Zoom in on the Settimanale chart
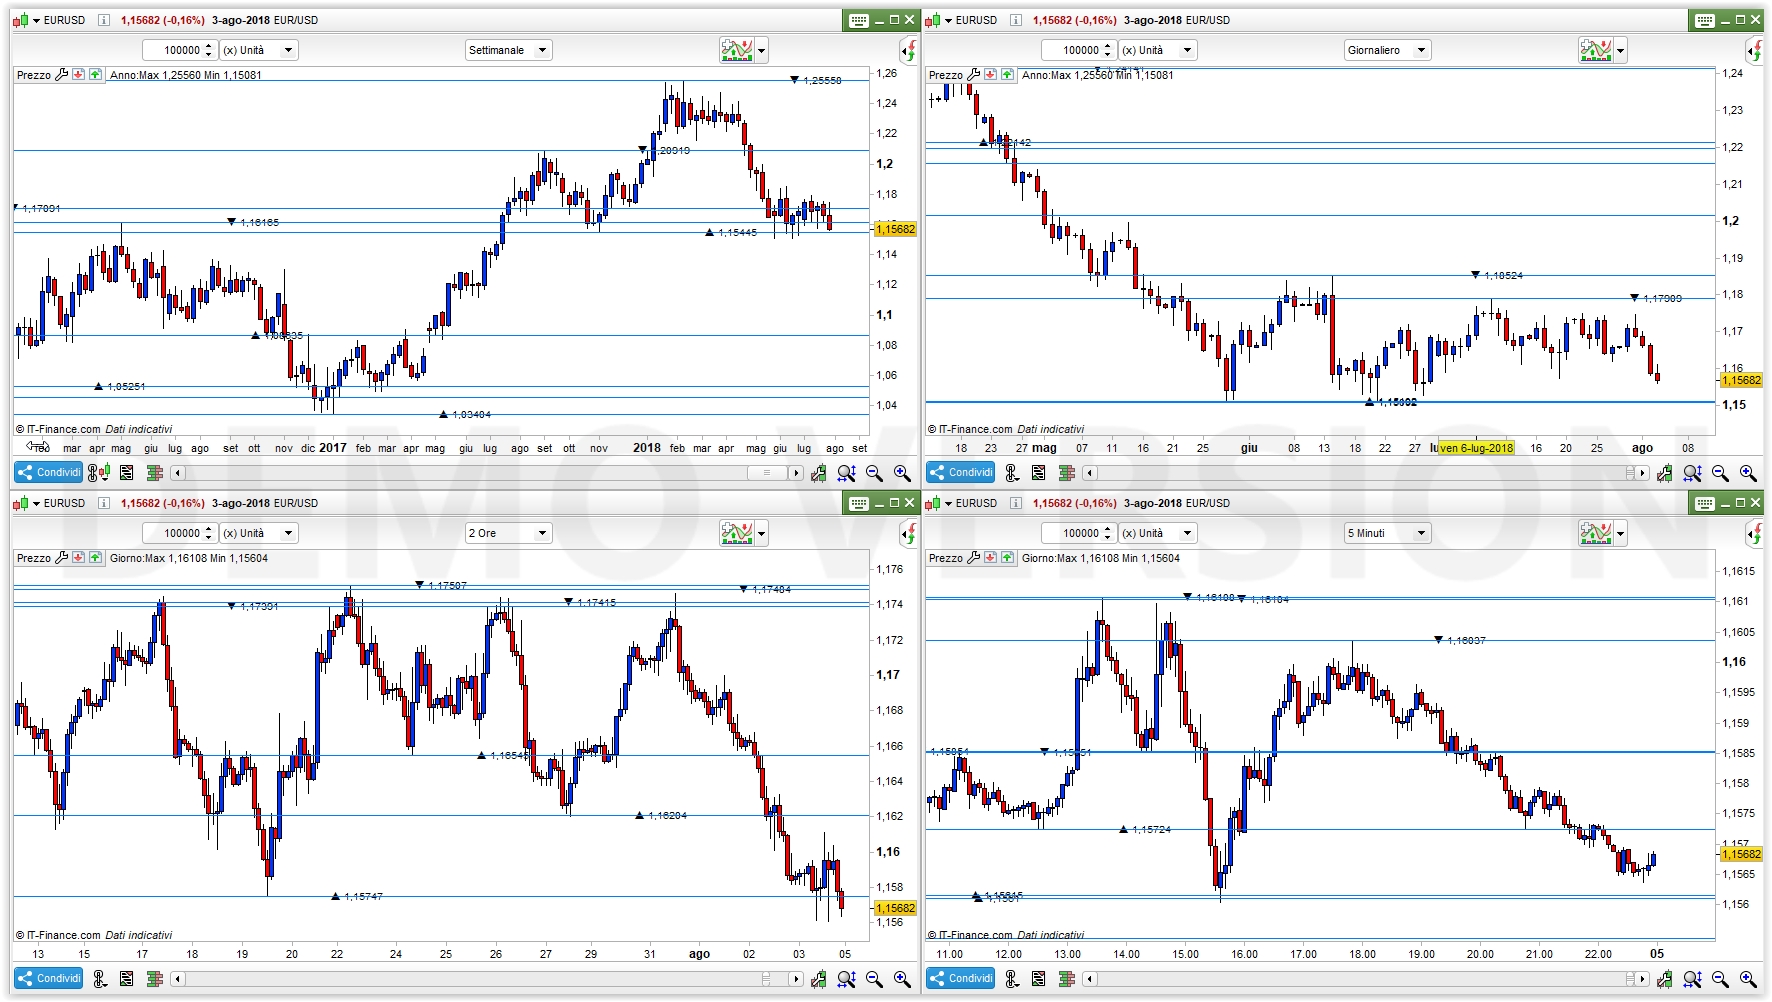Viewport: 1772px width, 1002px height. (902, 473)
